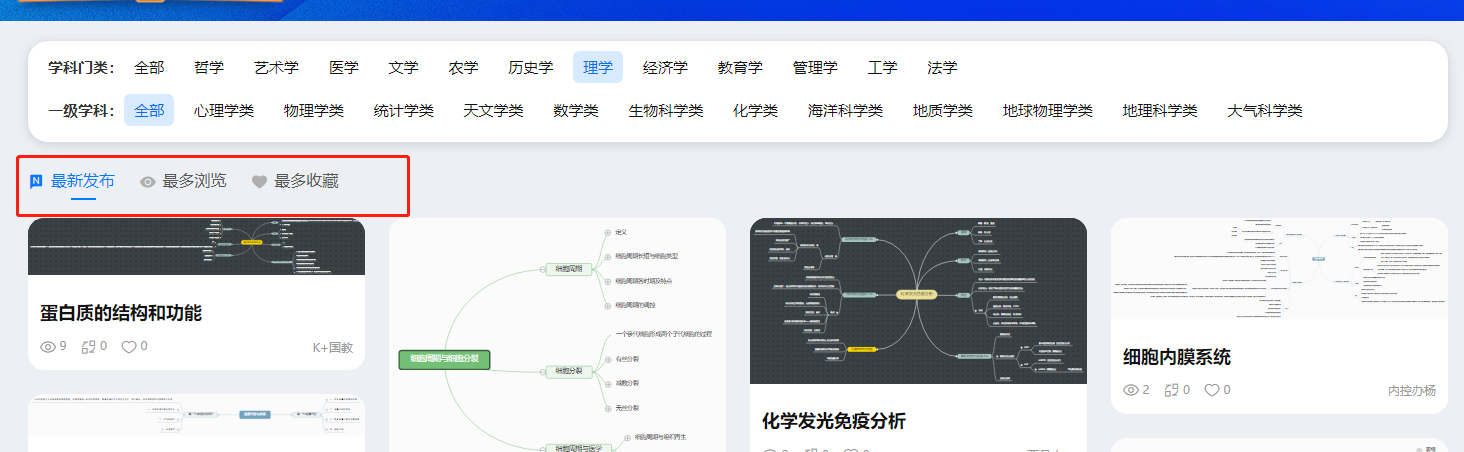Click the 最新发布 'N' icon
1464x452 pixels.
(37, 182)
